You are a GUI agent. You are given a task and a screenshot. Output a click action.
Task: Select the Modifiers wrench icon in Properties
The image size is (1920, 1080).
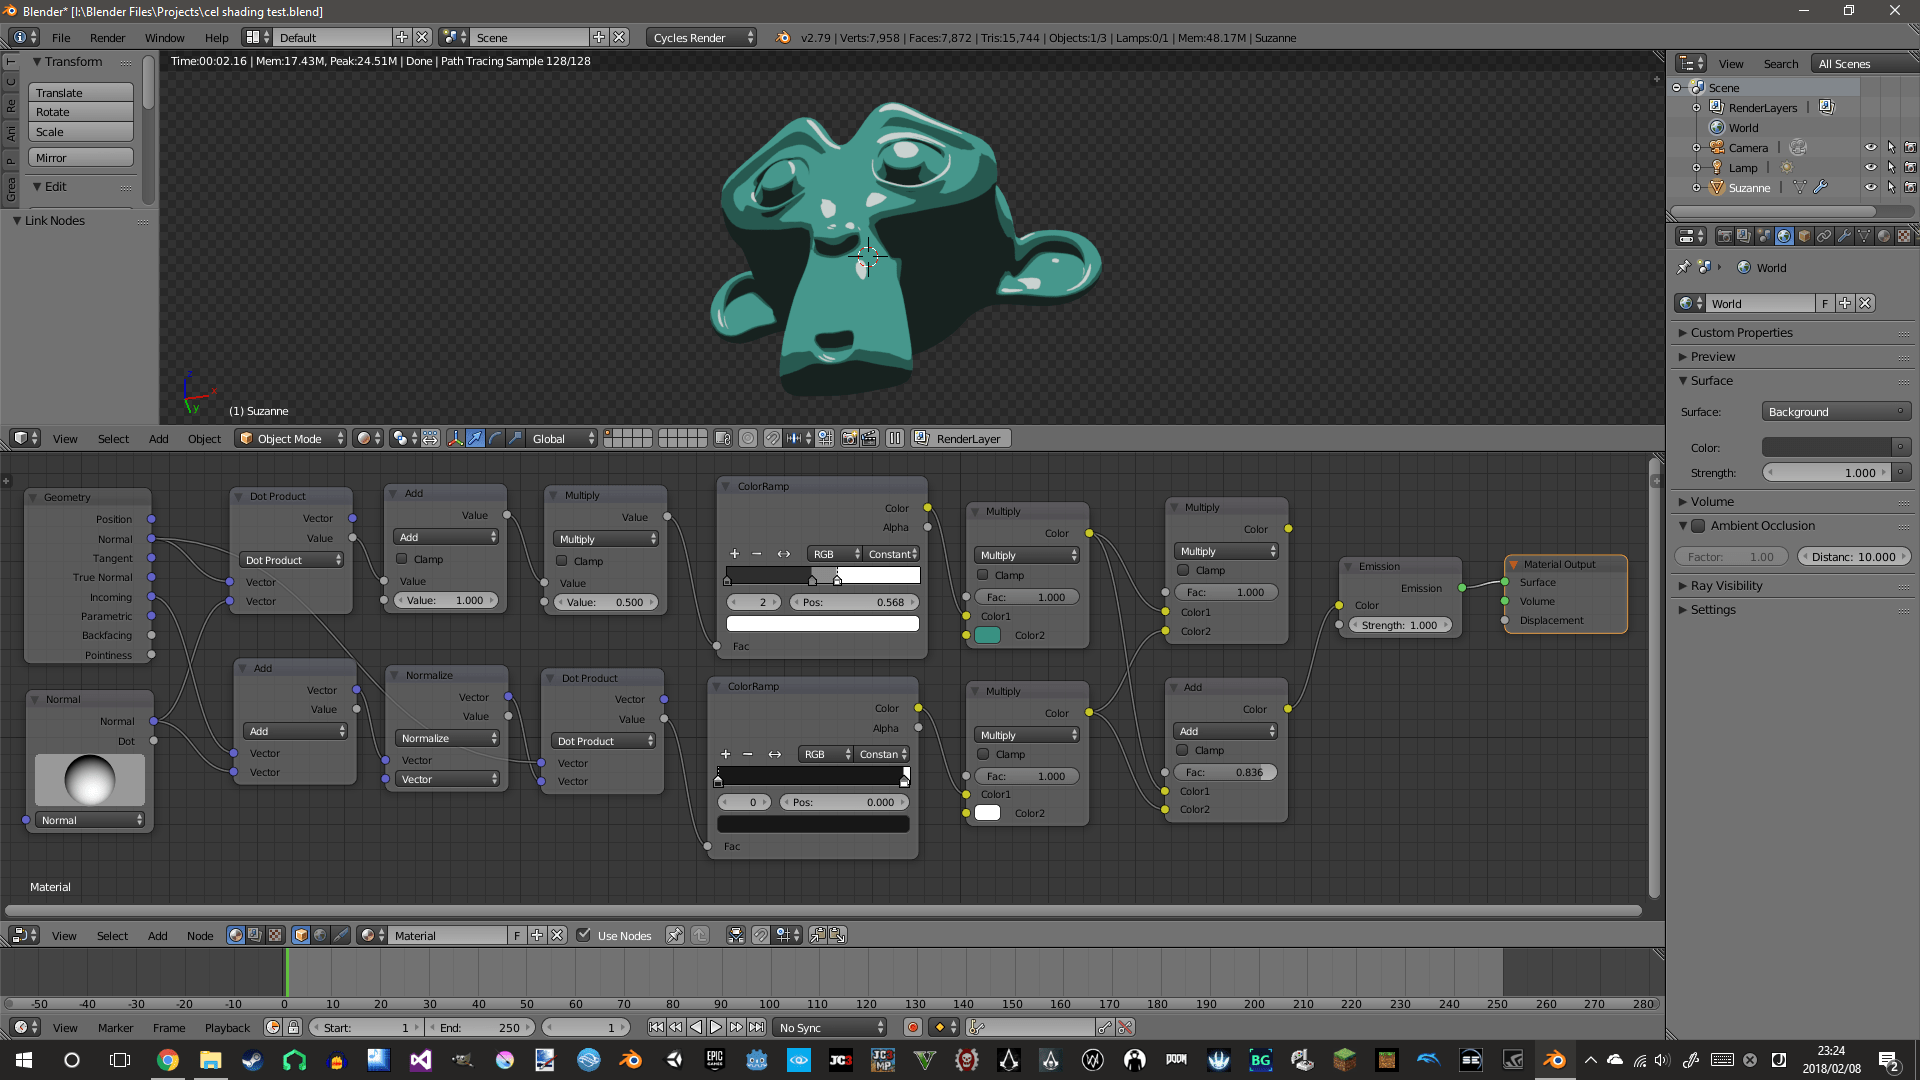(x=1846, y=236)
